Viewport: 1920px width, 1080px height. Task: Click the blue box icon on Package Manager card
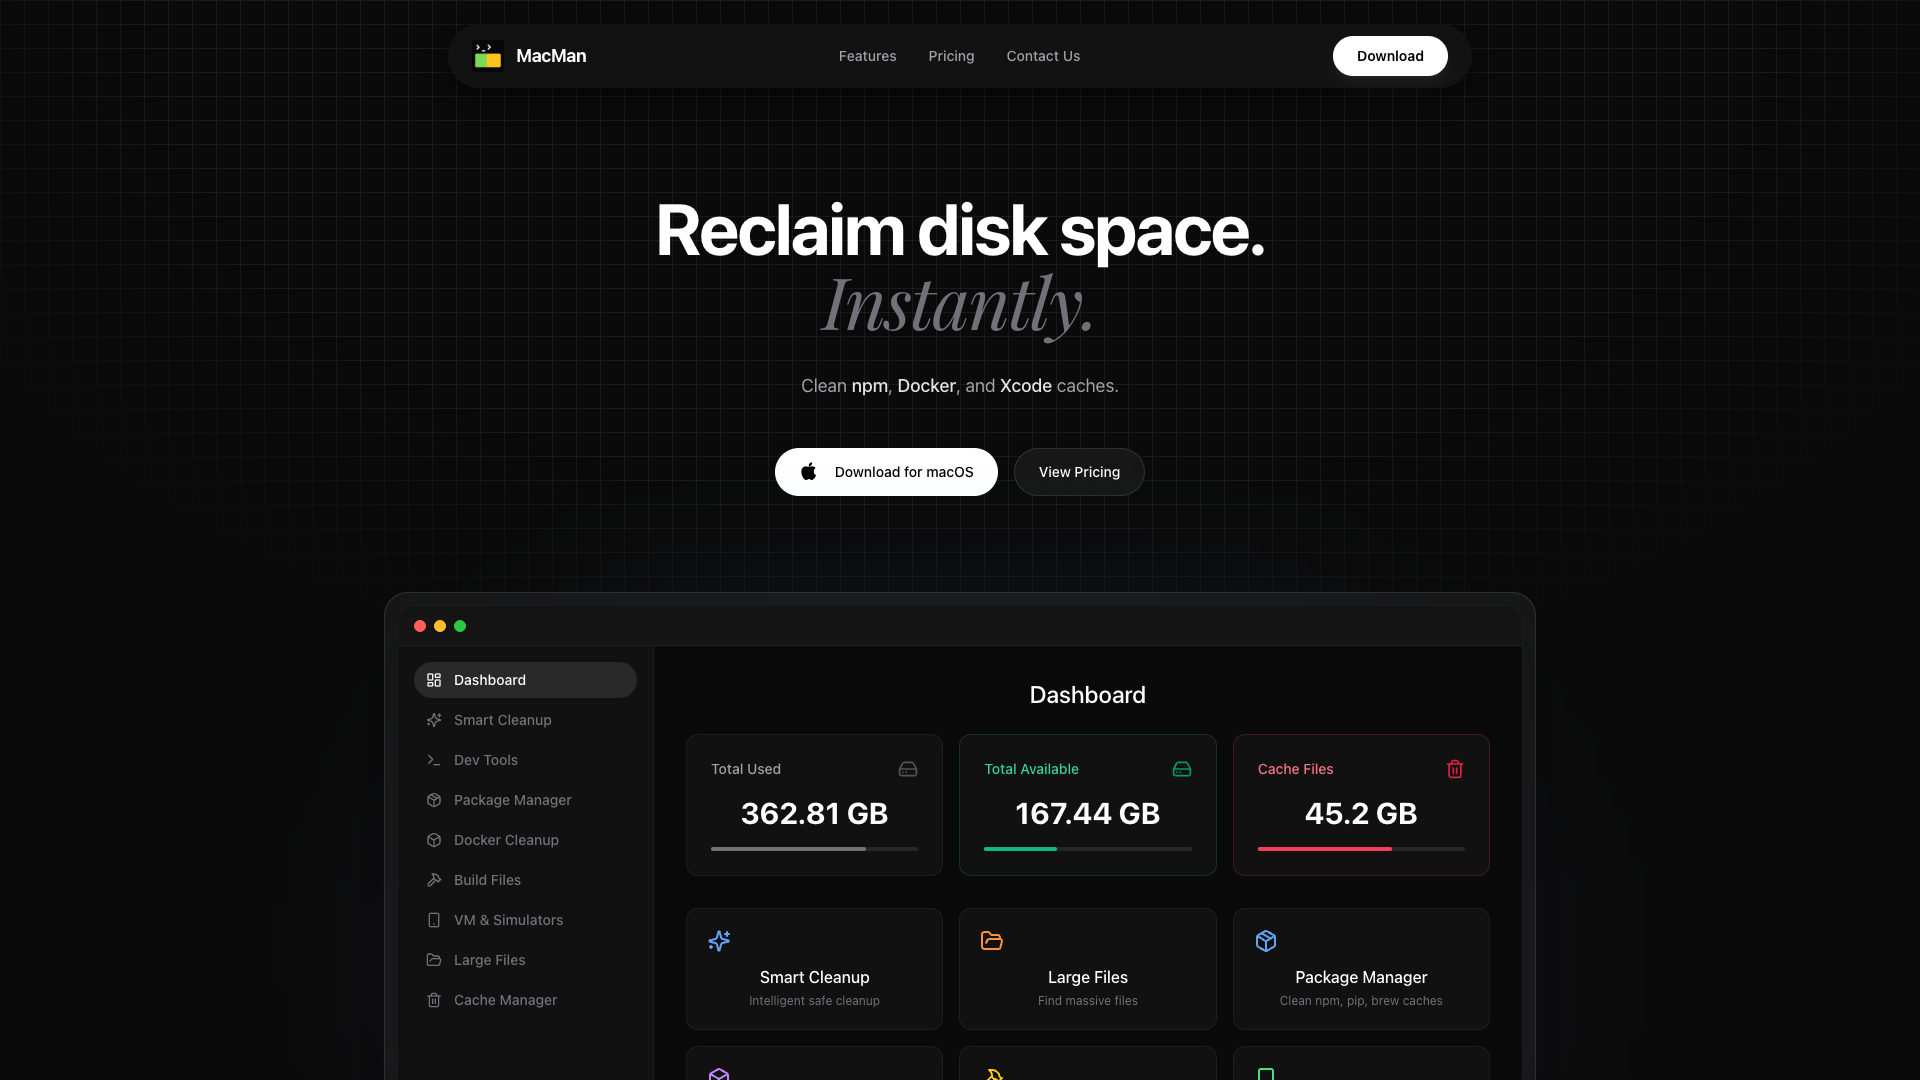coord(1266,941)
